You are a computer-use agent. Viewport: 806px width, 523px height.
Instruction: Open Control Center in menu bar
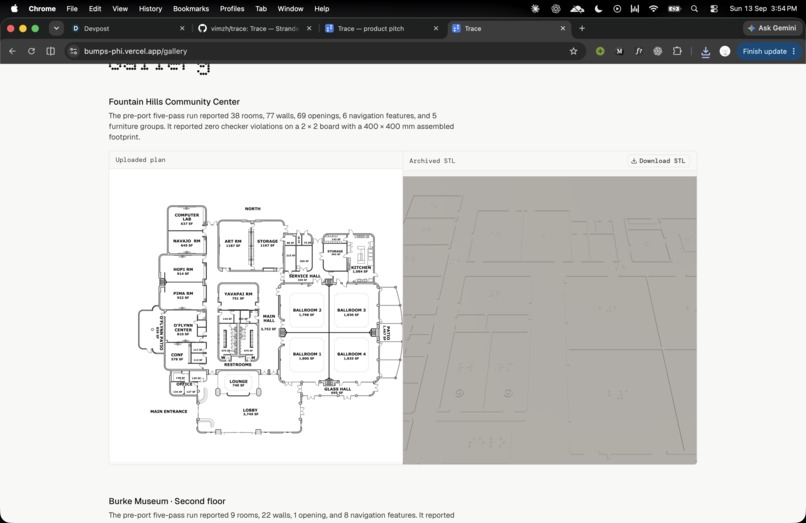[714, 9]
